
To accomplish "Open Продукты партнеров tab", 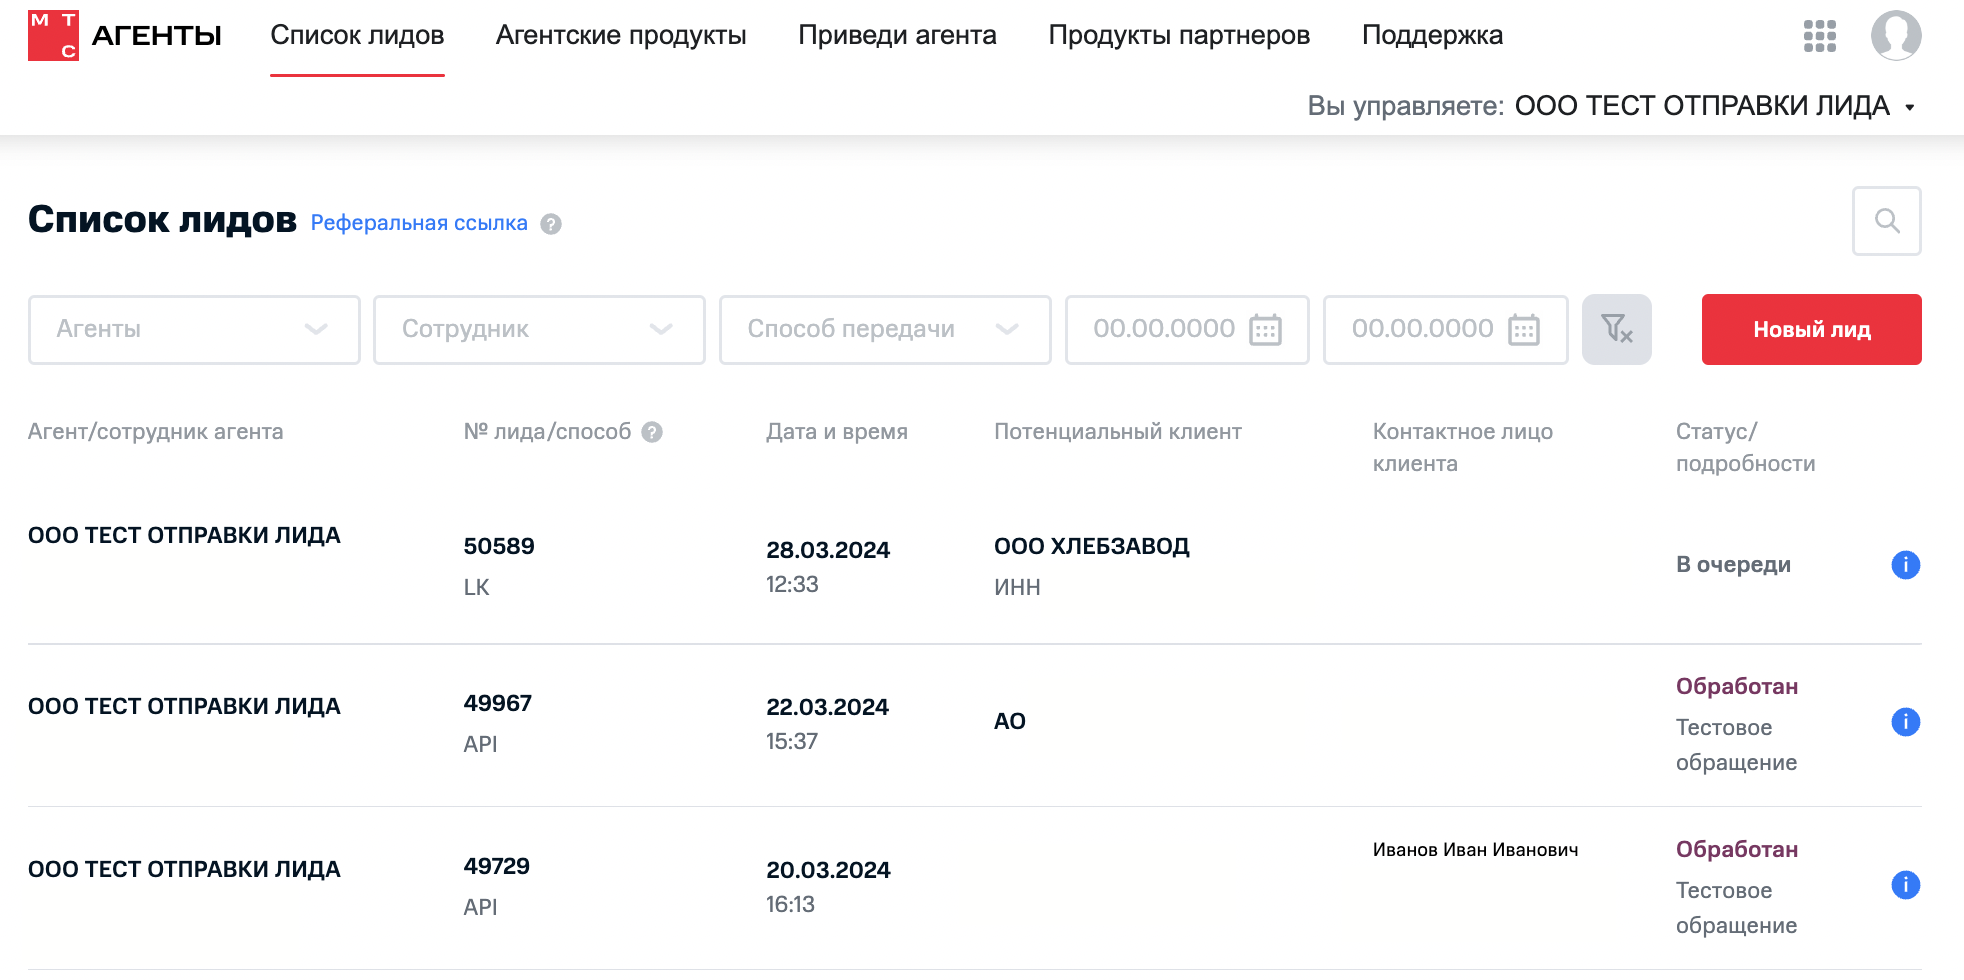I will [1179, 35].
